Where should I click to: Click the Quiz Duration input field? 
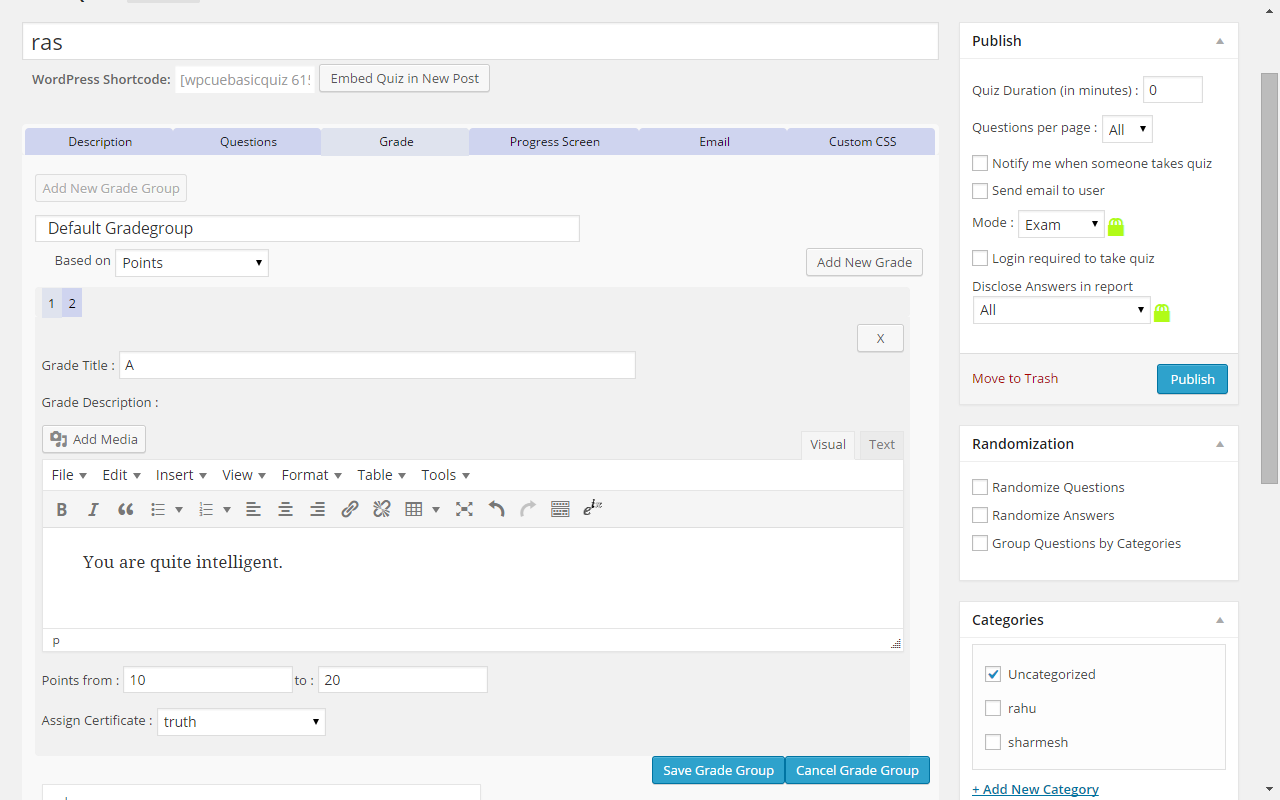[x=1173, y=90]
